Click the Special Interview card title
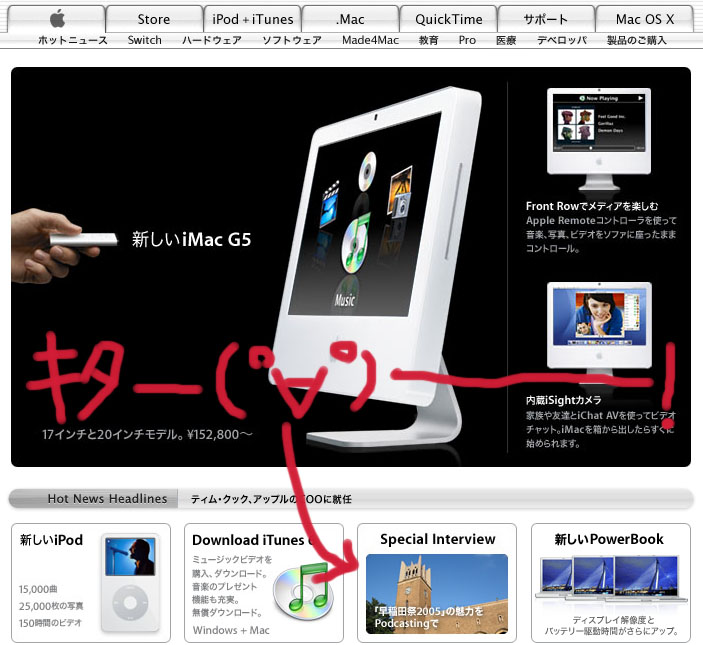 tap(438, 539)
